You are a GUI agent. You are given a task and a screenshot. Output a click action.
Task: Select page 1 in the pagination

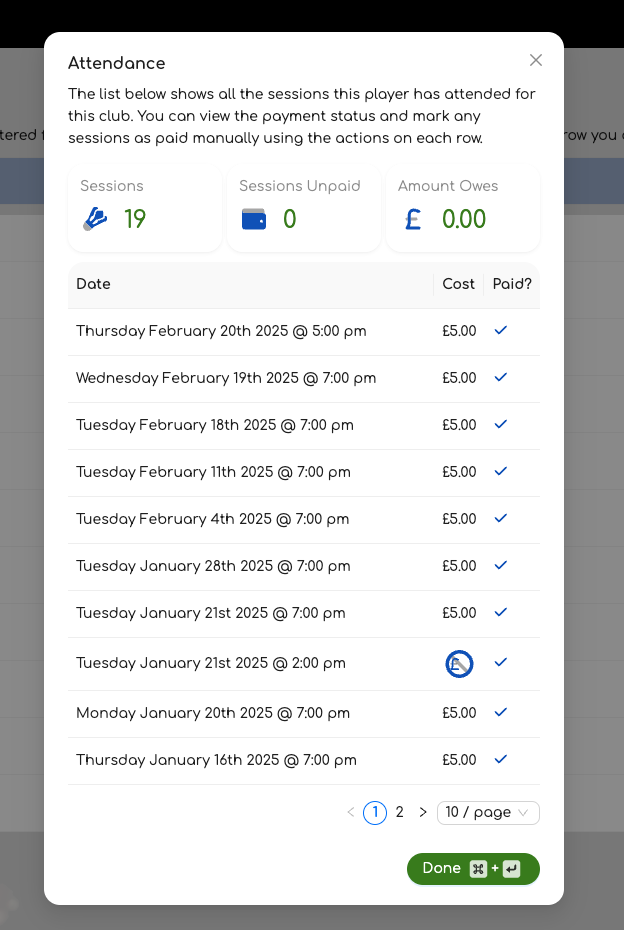(375, 812)
